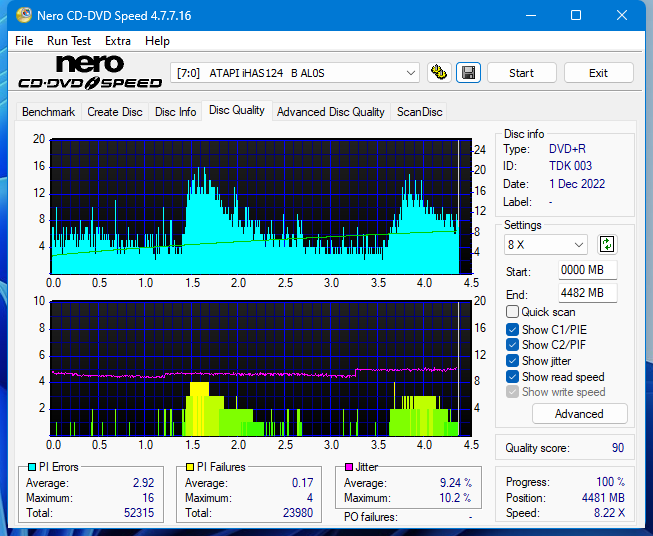
Task: Click PI Errors maximum 16
Action: pyautogui.click(x=148, y=498)
